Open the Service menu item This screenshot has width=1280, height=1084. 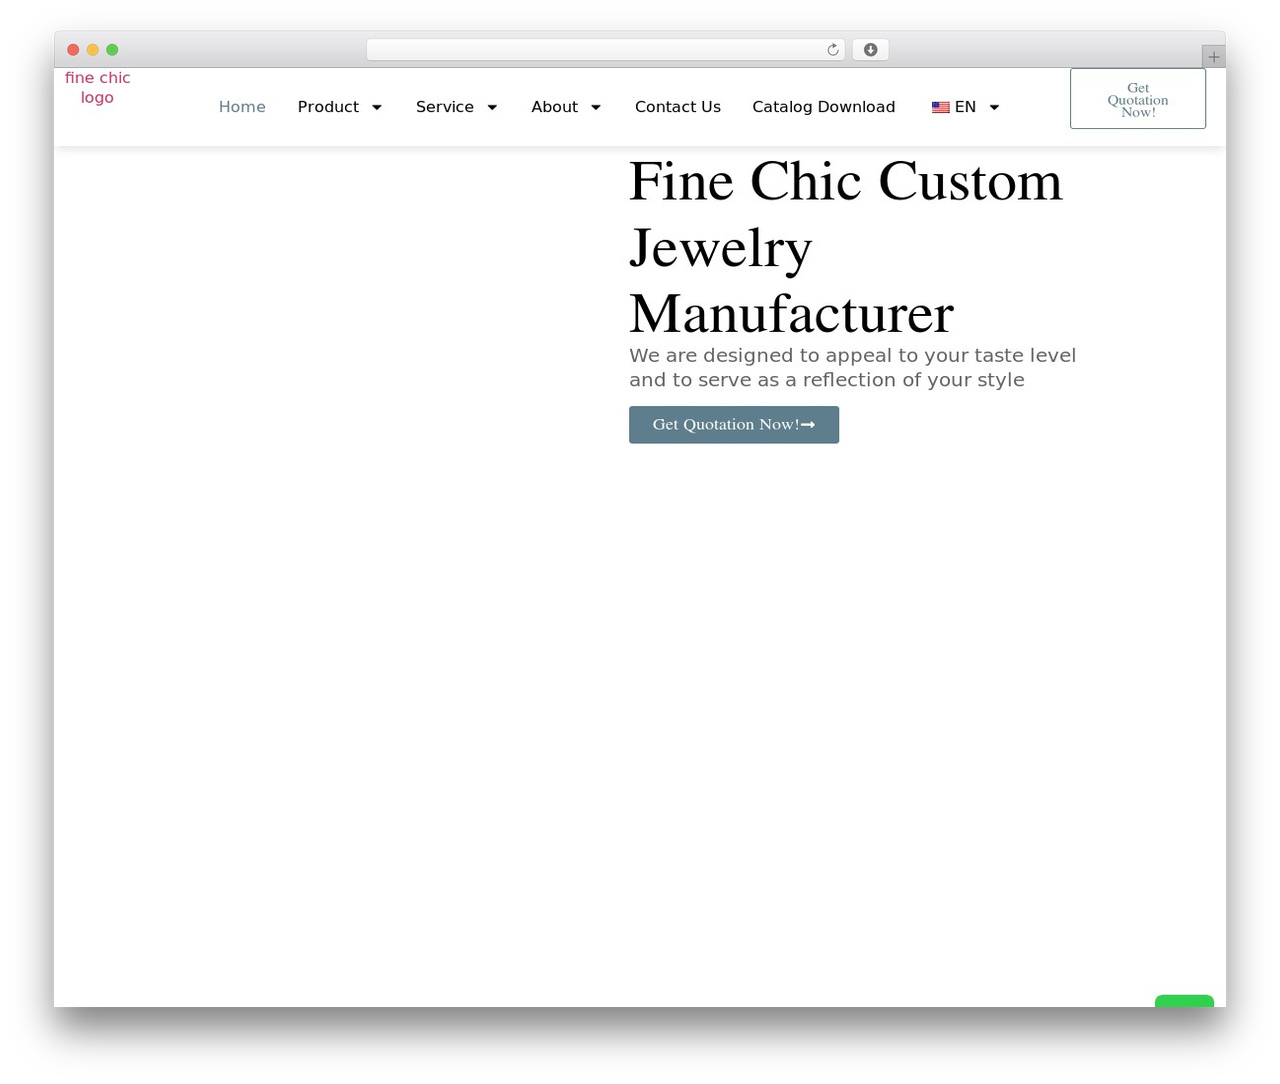coord(445,107)
